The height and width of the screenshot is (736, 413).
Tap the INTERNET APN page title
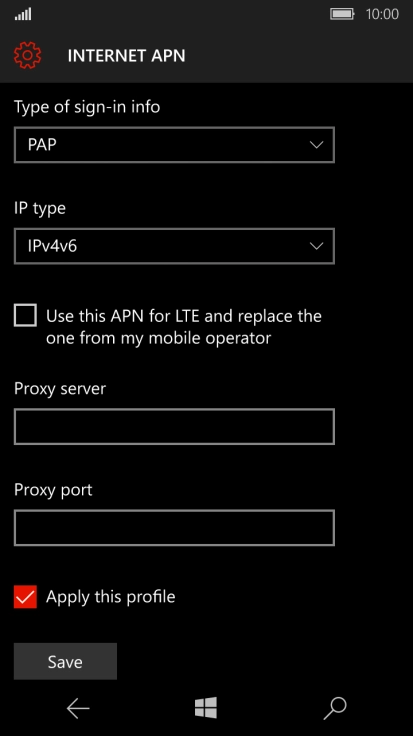(126, 56)
